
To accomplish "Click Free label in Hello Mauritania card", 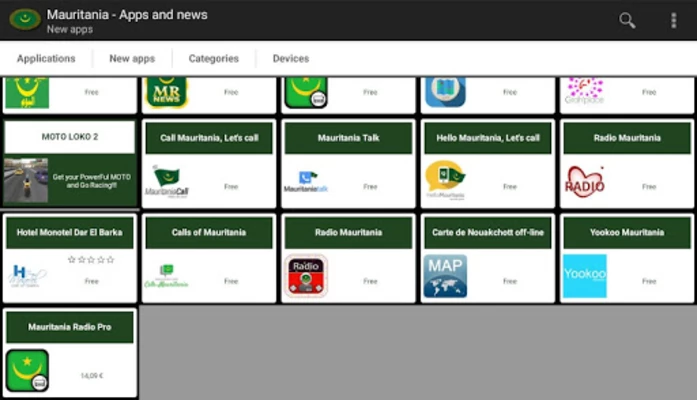I will 510,187.
